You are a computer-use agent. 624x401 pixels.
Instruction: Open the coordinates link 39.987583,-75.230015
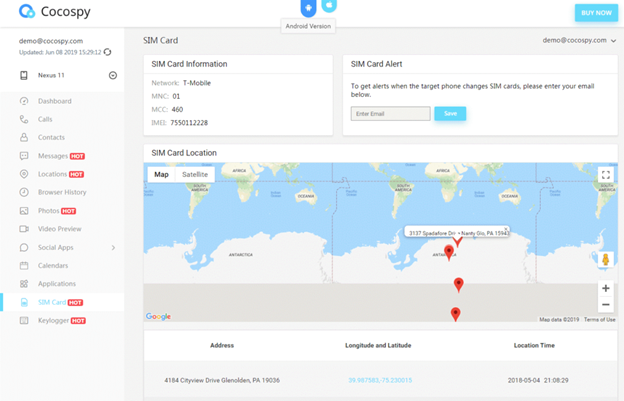(x=380, y=380)
